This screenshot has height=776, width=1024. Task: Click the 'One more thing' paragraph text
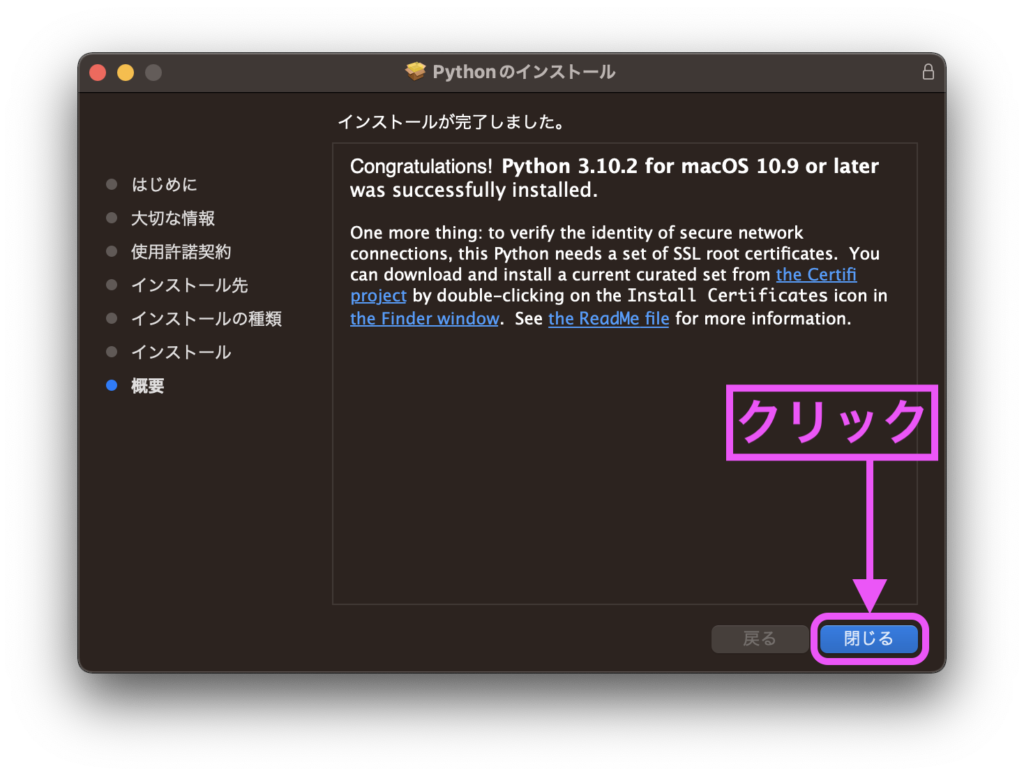click(618, 275)
